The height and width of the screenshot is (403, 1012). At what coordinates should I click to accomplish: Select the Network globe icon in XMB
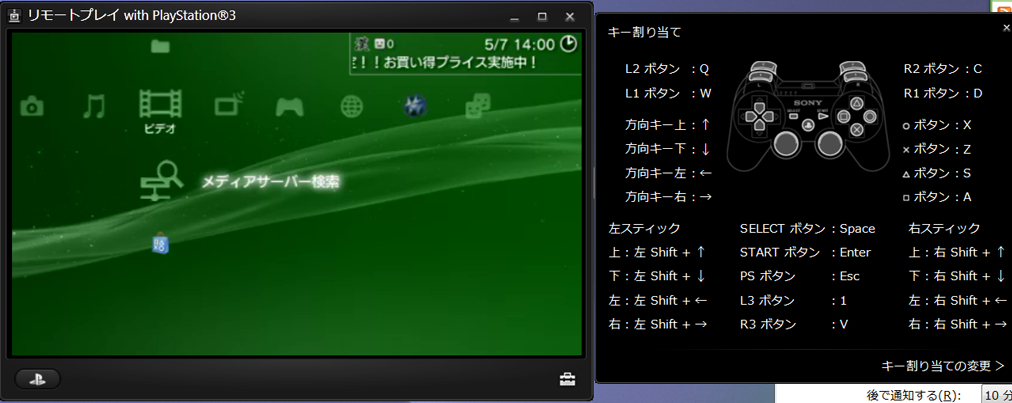(351, 107)
